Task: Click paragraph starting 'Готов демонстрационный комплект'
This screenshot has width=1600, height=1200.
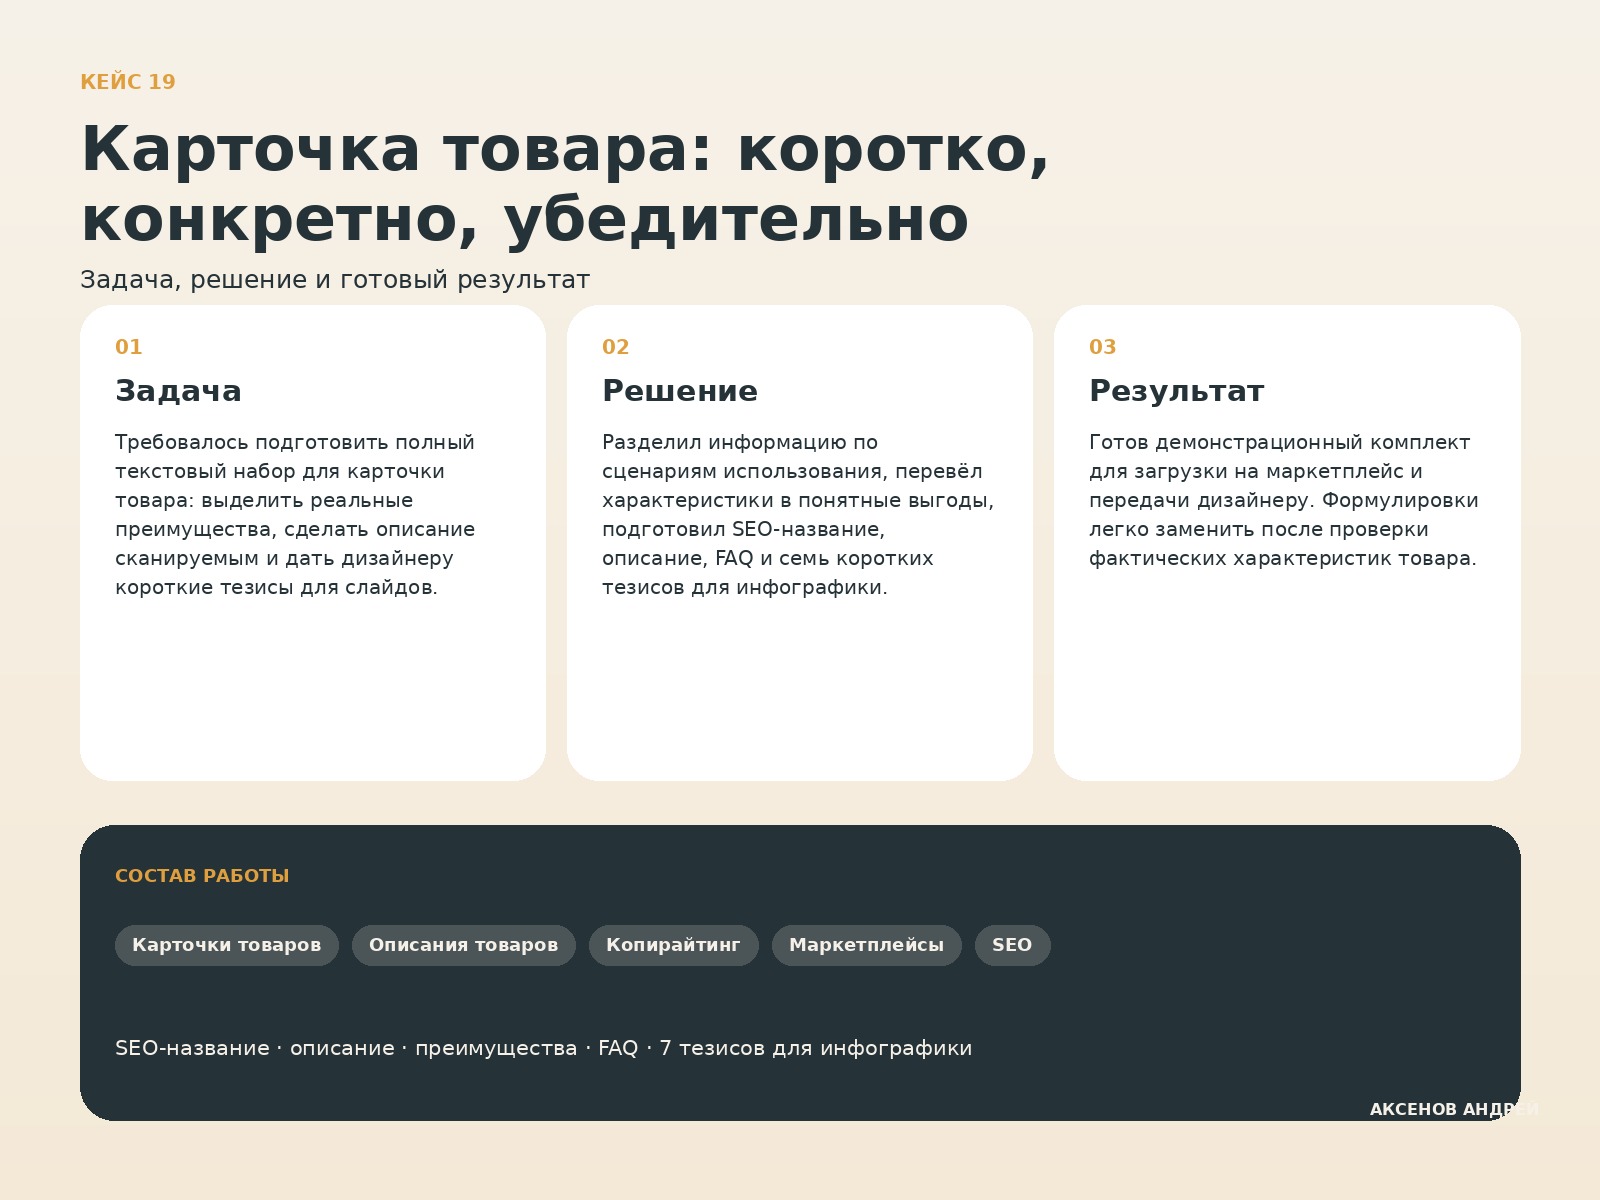Action: [x=1284, y=500]
